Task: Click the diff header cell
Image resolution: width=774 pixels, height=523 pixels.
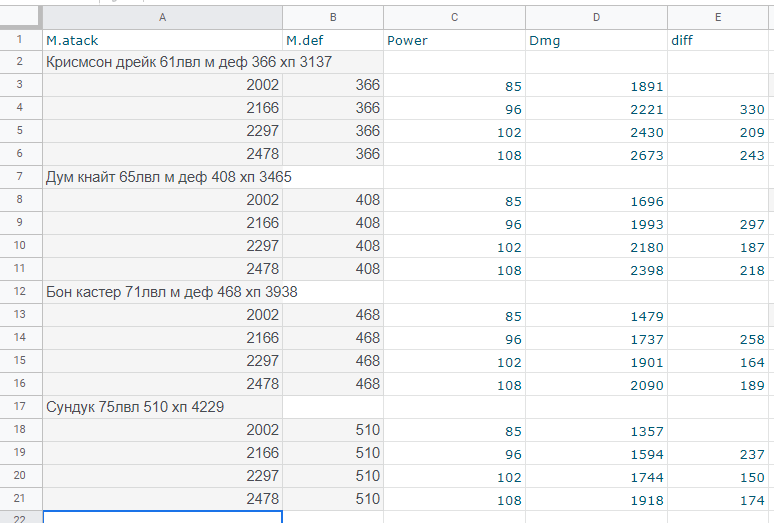Action: (719, 40)
